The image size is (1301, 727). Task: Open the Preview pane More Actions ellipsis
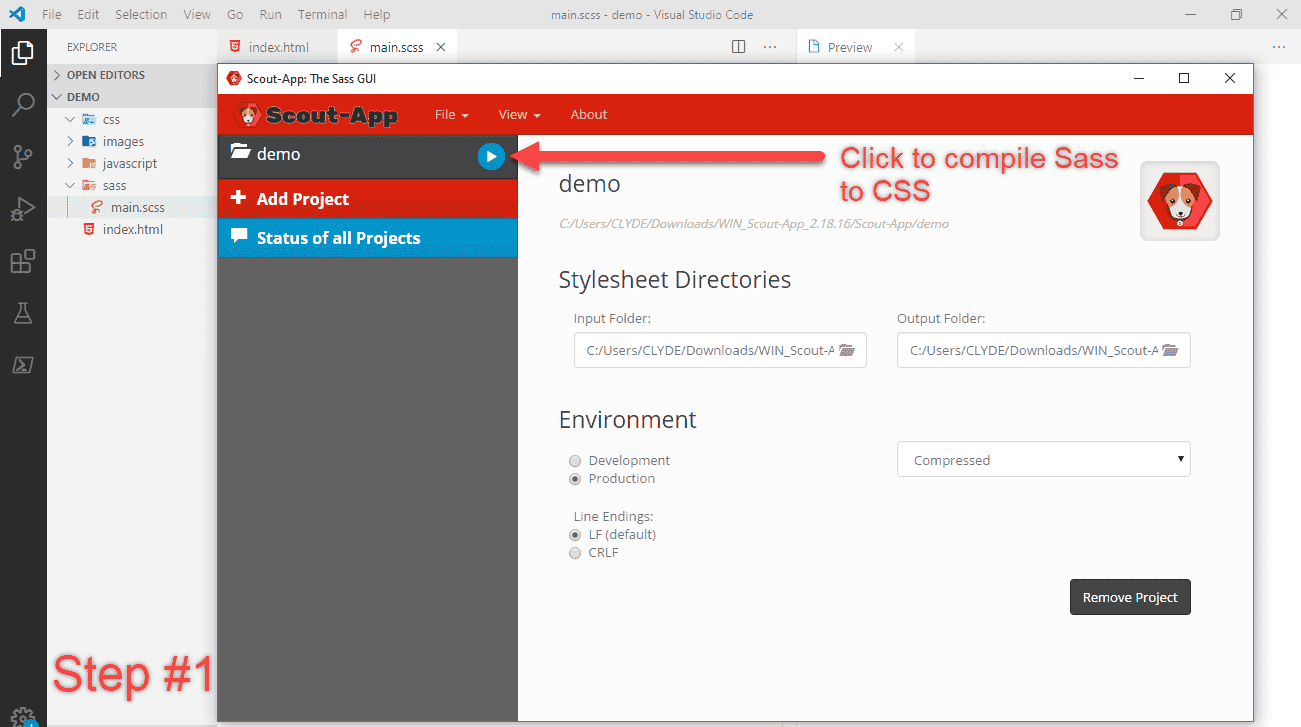(1279, 47)
